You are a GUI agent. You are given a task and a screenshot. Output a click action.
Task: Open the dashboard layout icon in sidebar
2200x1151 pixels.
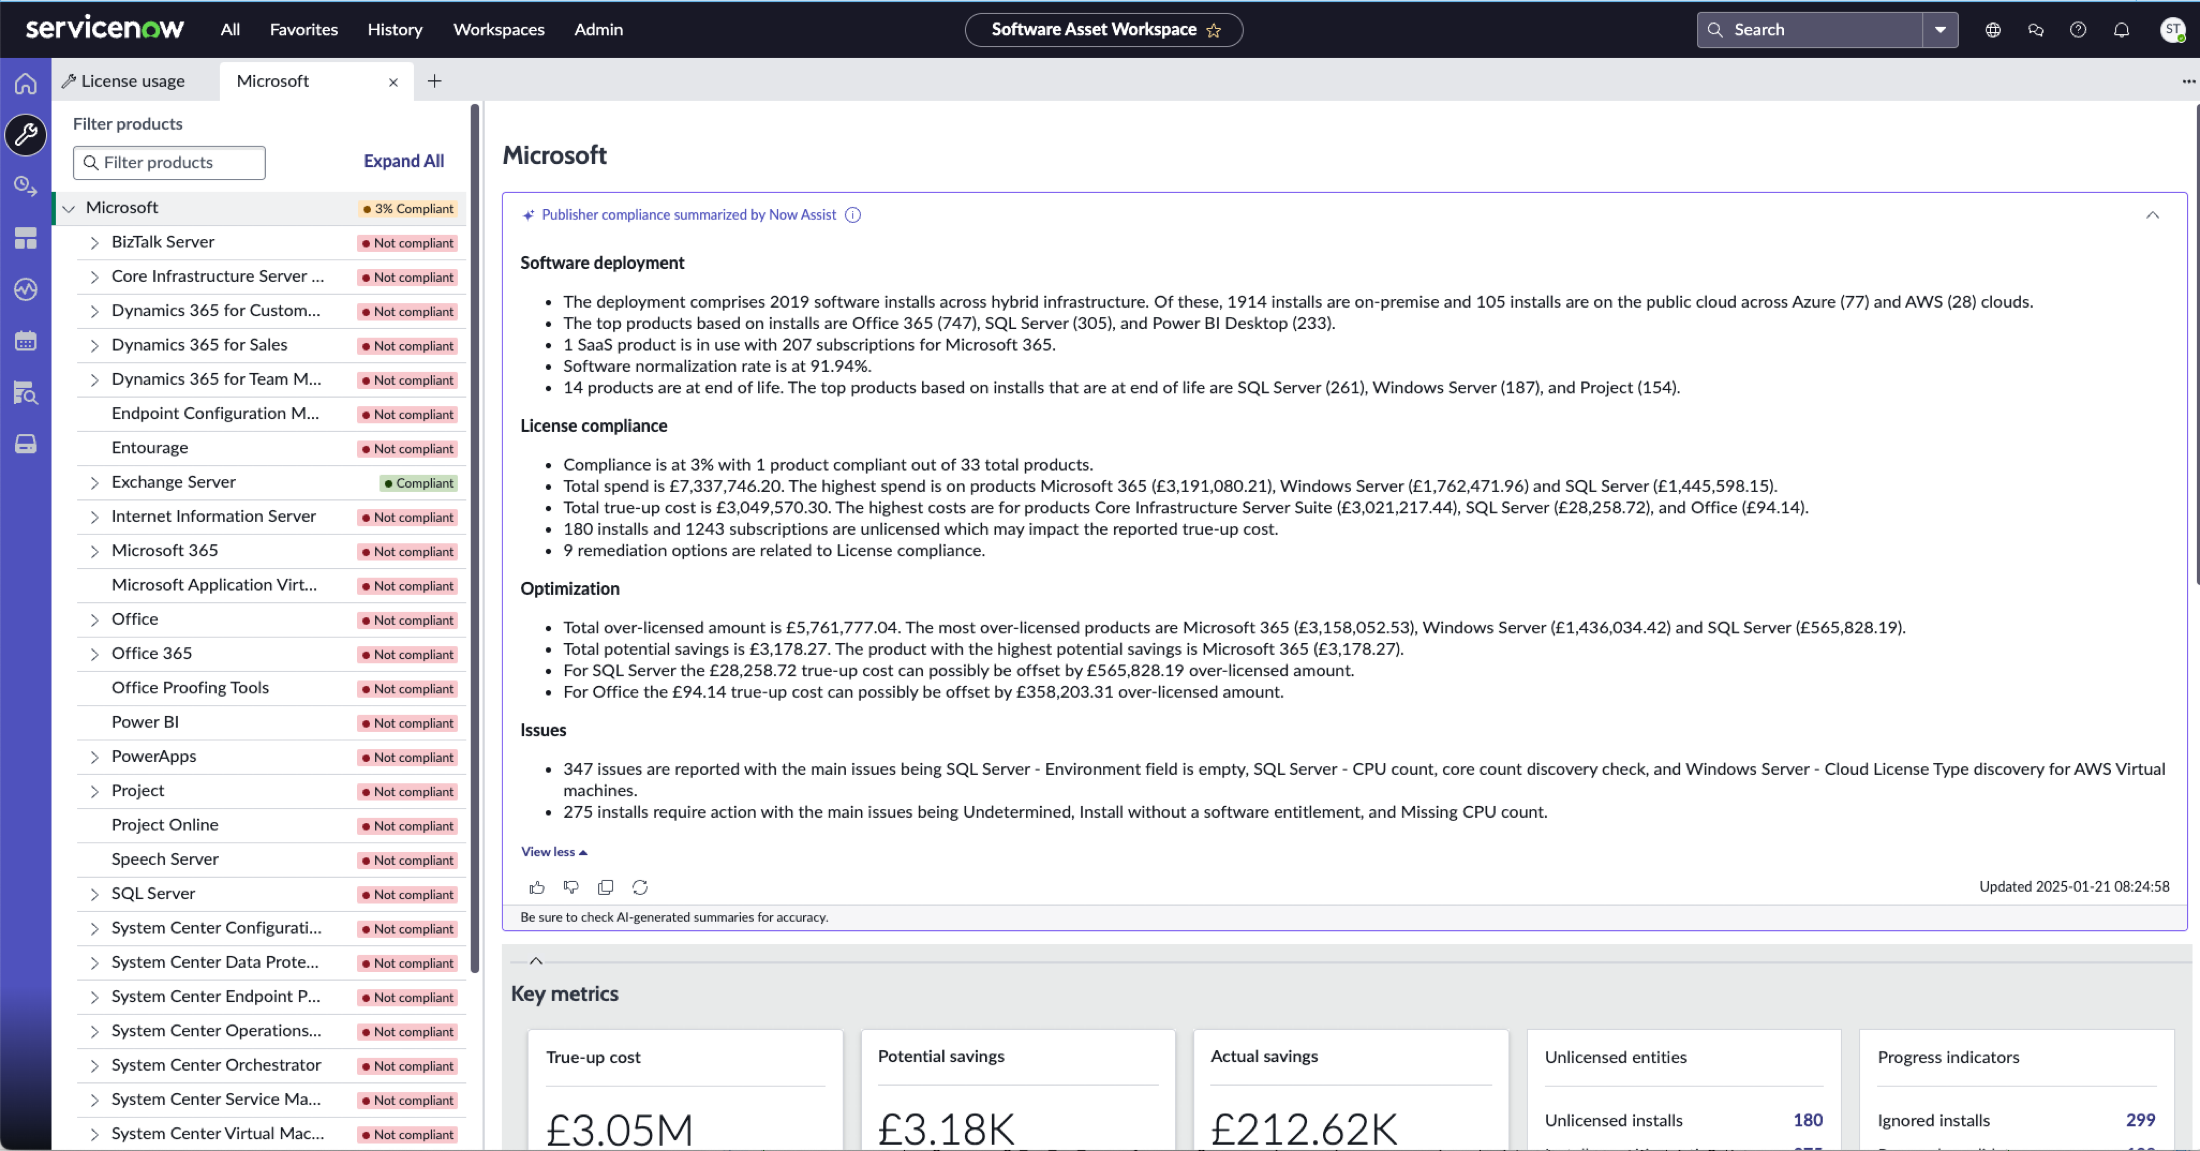26,238
